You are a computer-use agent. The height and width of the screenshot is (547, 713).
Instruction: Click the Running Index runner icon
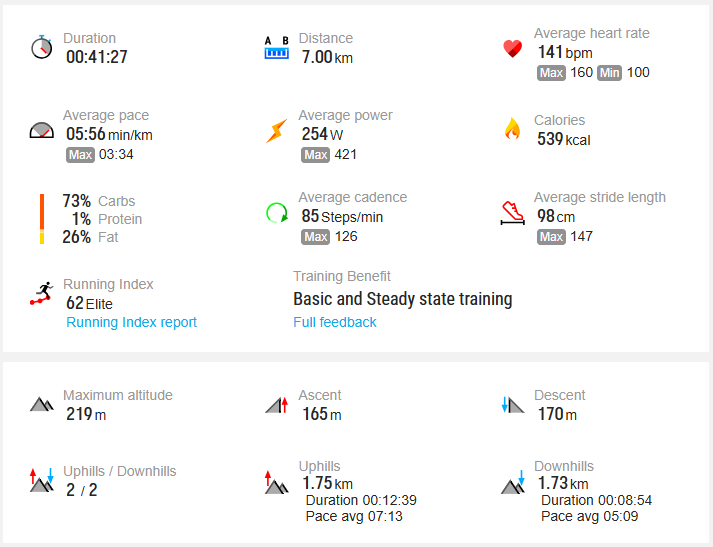41,293
